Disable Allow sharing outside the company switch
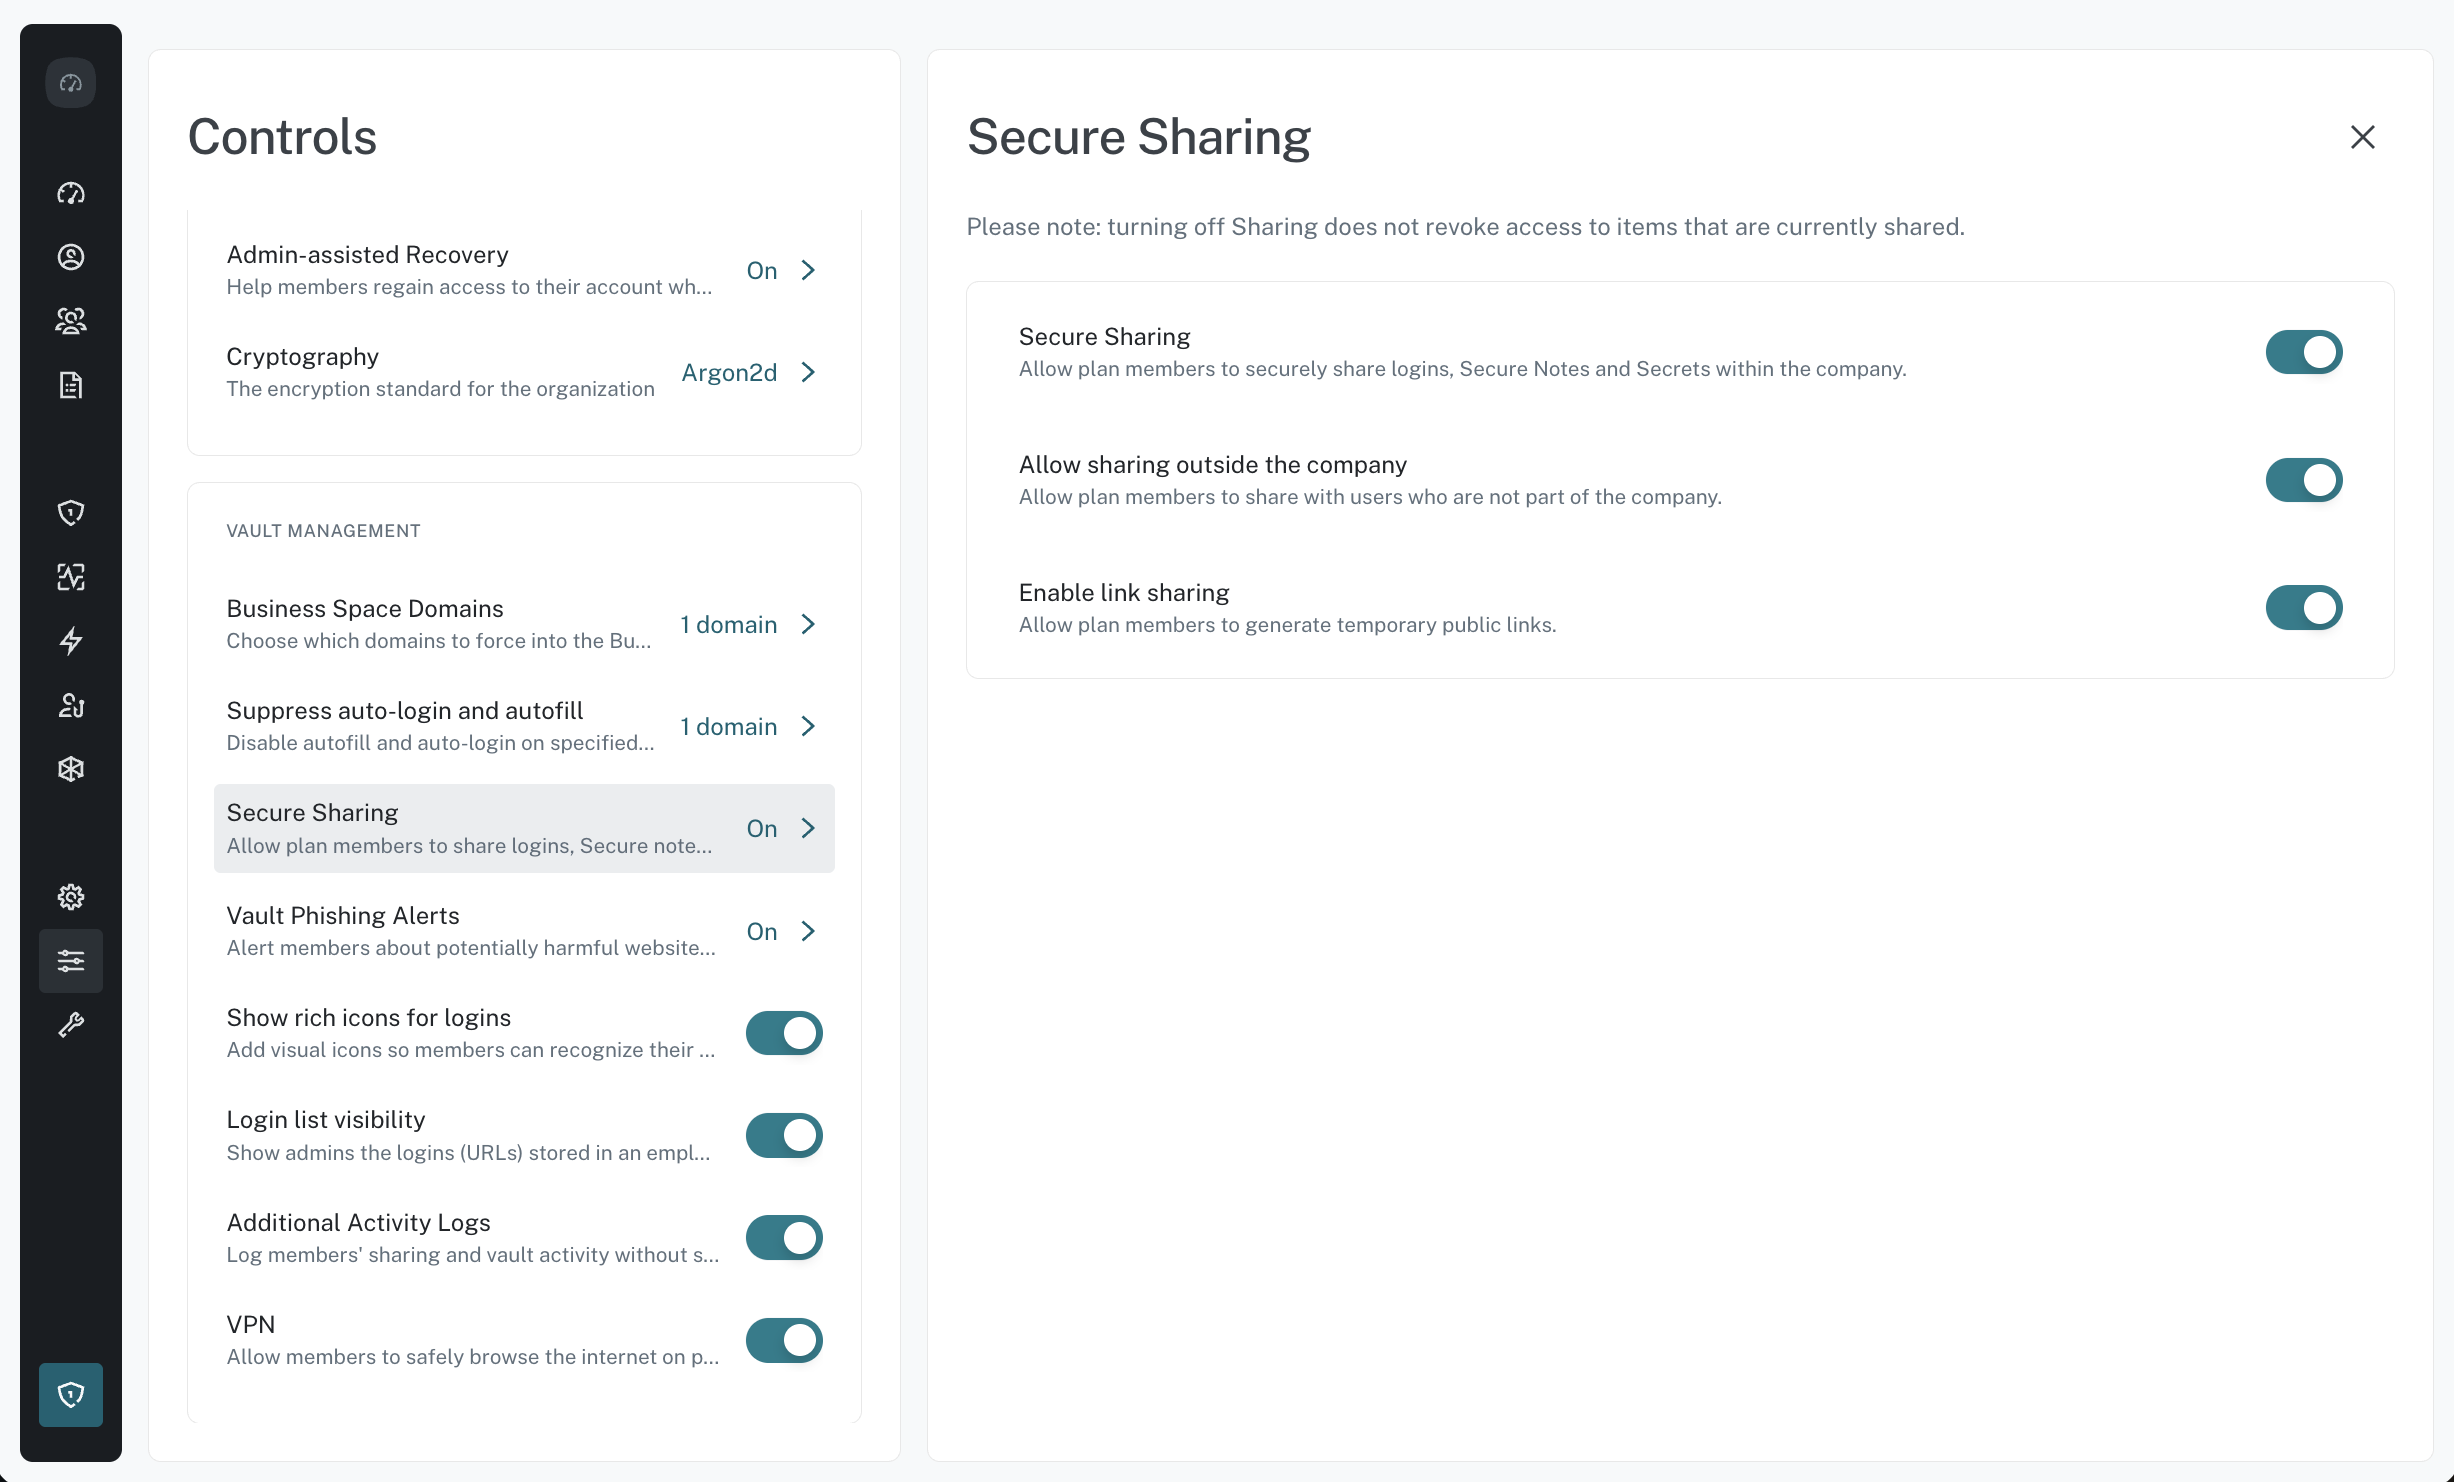The image size is (2454, 1482). pos(2304,480)
